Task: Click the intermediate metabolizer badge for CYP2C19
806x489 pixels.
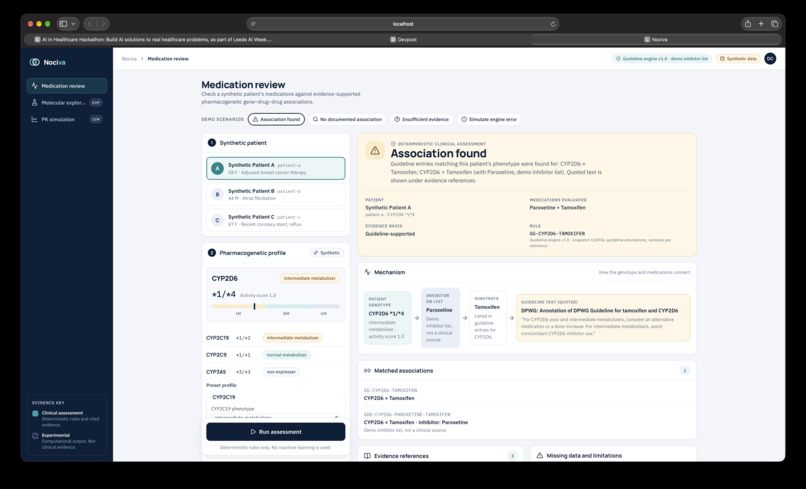Action: (292, 338)
